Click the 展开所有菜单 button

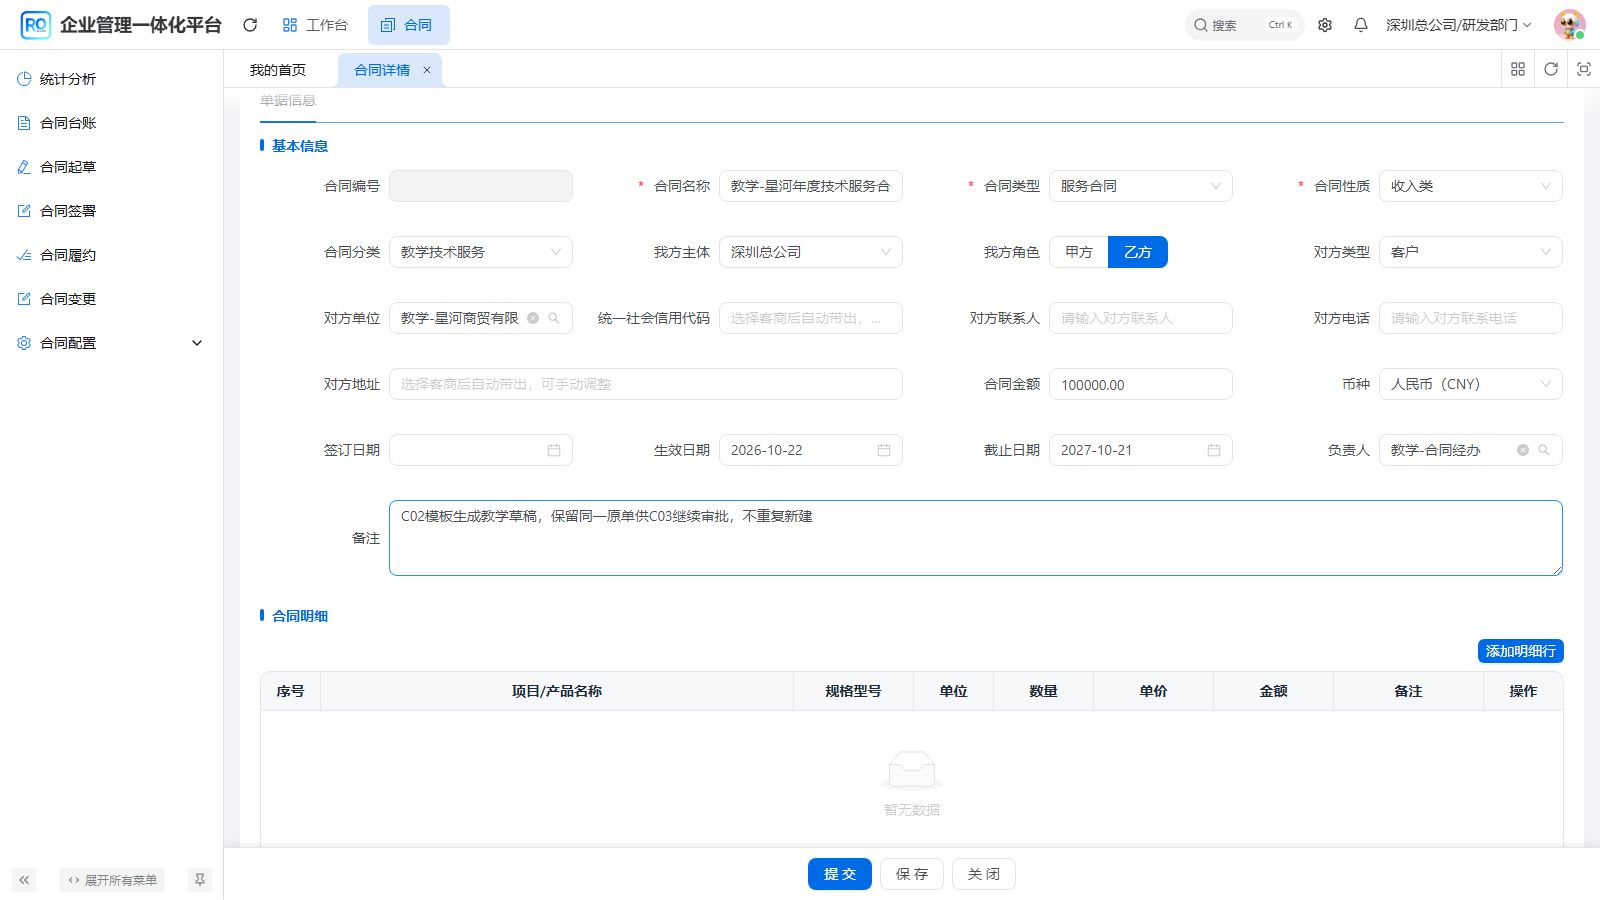112,880
